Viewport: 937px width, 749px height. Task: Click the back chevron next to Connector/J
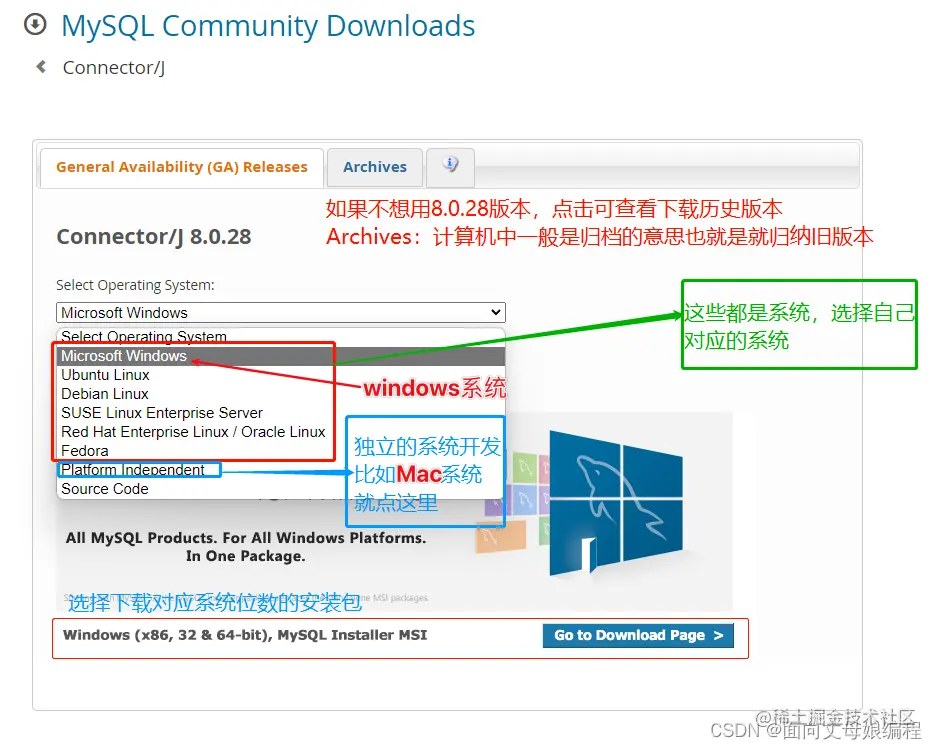(x=41, y=66)
